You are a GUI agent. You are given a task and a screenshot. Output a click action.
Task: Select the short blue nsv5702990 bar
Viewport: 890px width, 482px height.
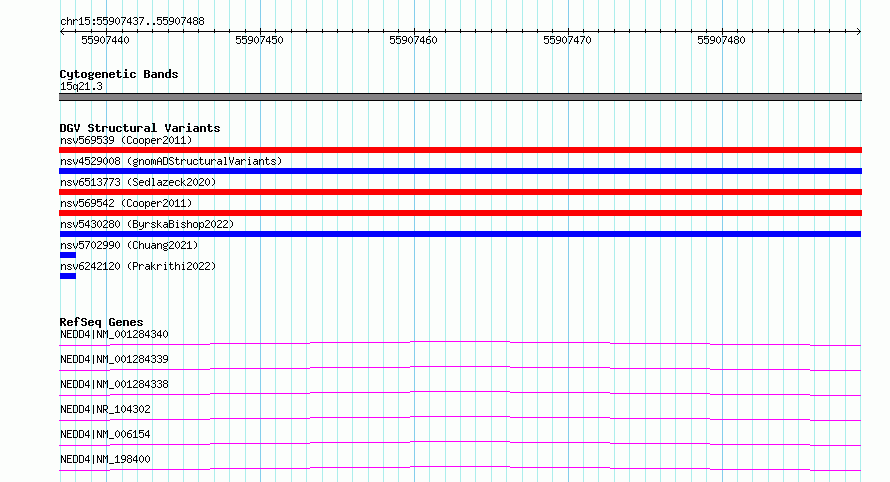[68, 255]
